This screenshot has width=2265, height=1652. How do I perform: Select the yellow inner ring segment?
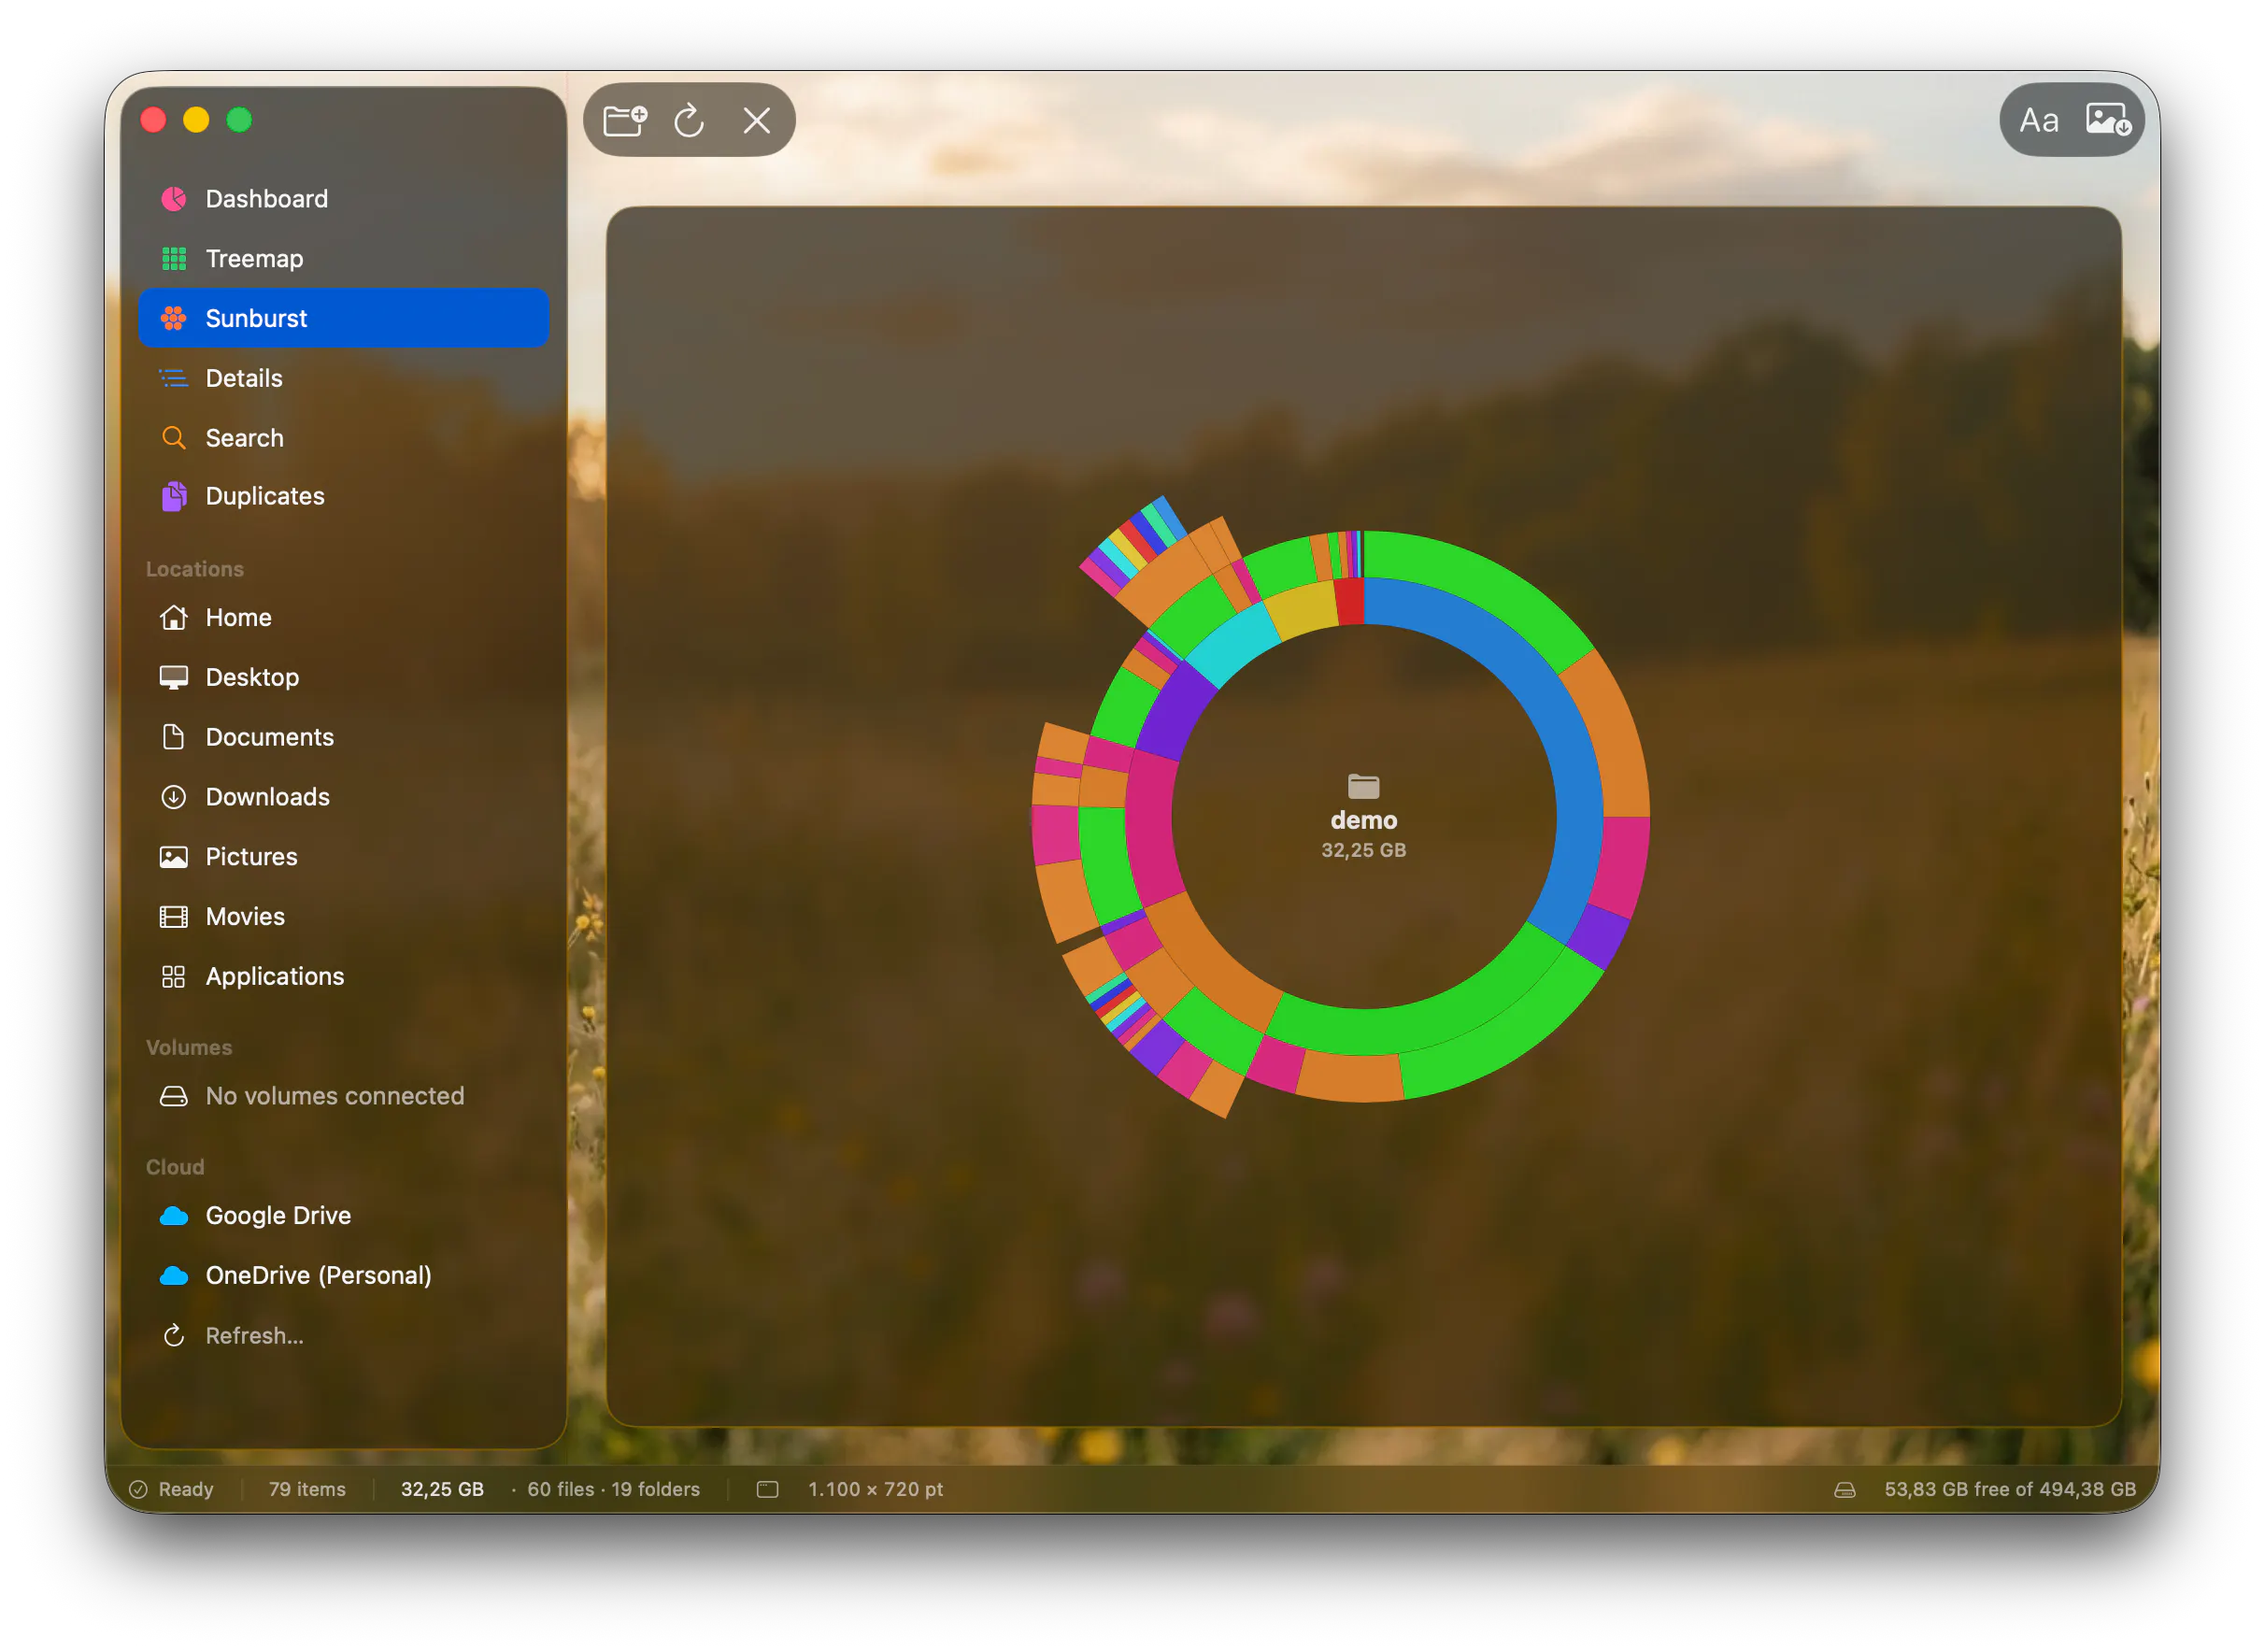(1302, 609)
